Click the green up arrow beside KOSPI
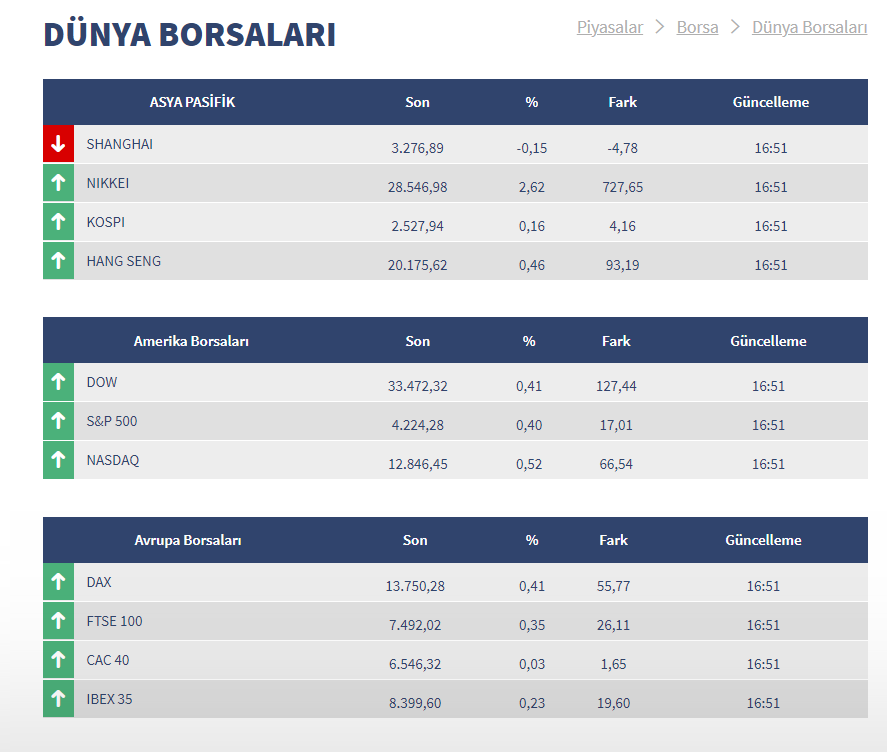 58,222
